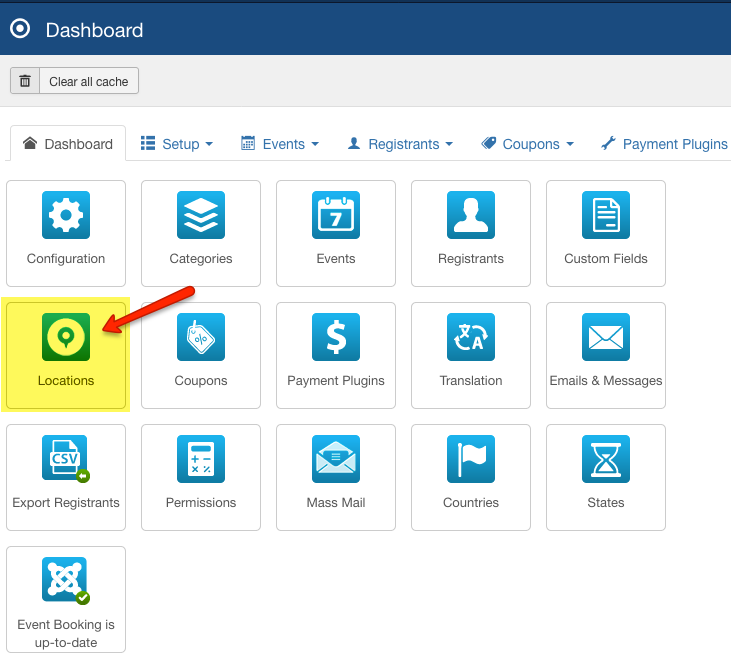Expand the Setup dropdown menu

[x=177, y=144]
